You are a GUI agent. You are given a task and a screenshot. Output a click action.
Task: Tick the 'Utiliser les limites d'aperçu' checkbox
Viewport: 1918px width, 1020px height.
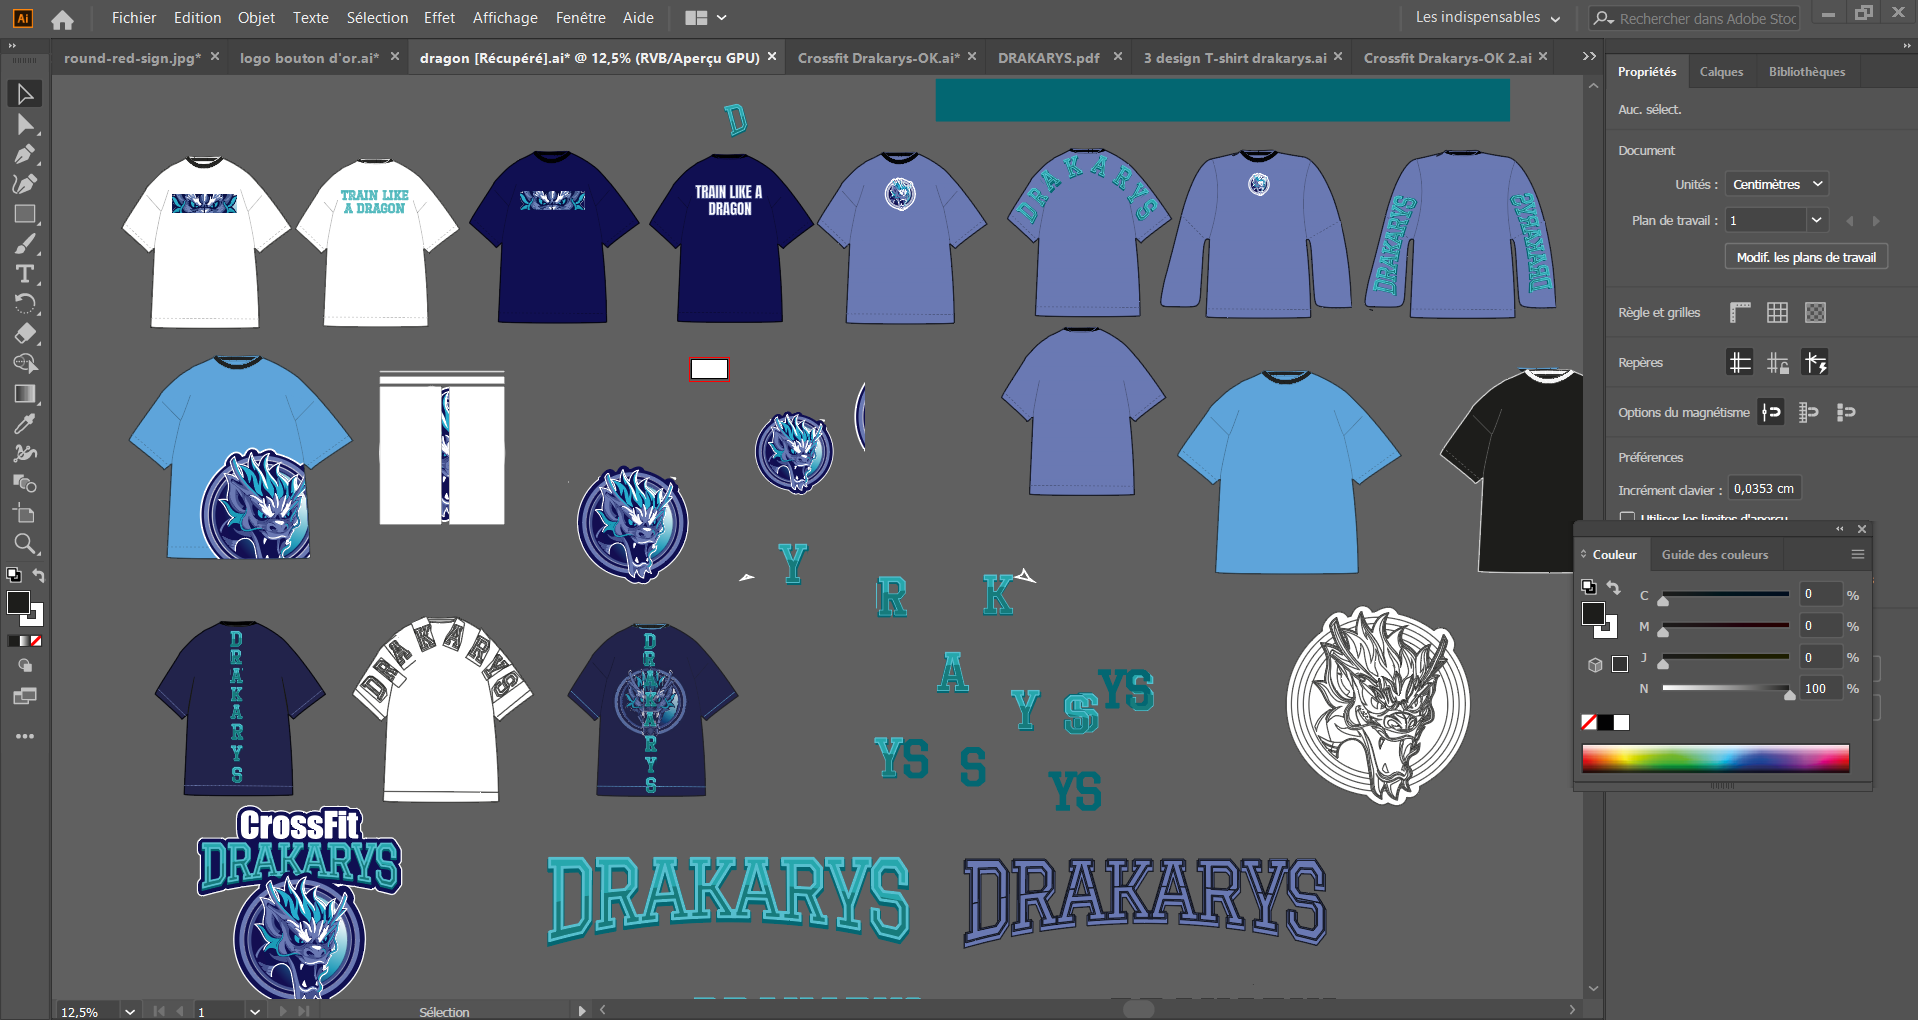coord(1627,518)
